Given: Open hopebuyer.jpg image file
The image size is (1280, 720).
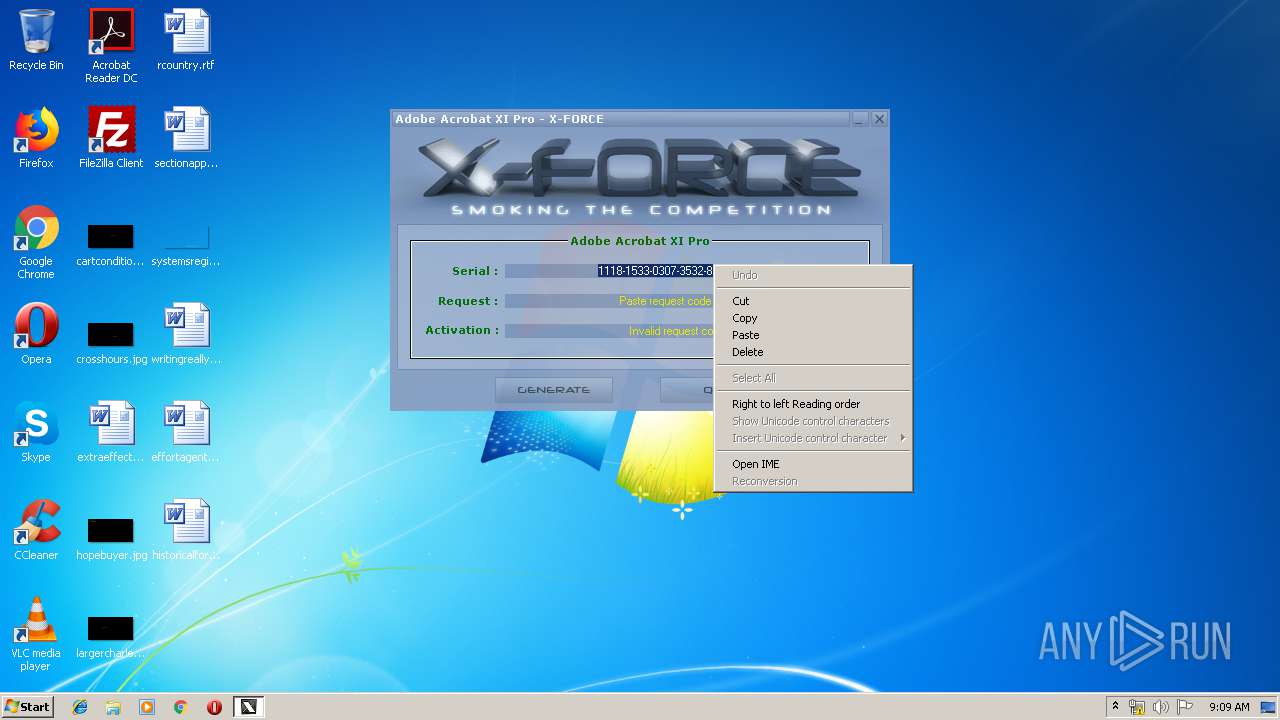Looking at the screenshot, I should click(111, 538).
